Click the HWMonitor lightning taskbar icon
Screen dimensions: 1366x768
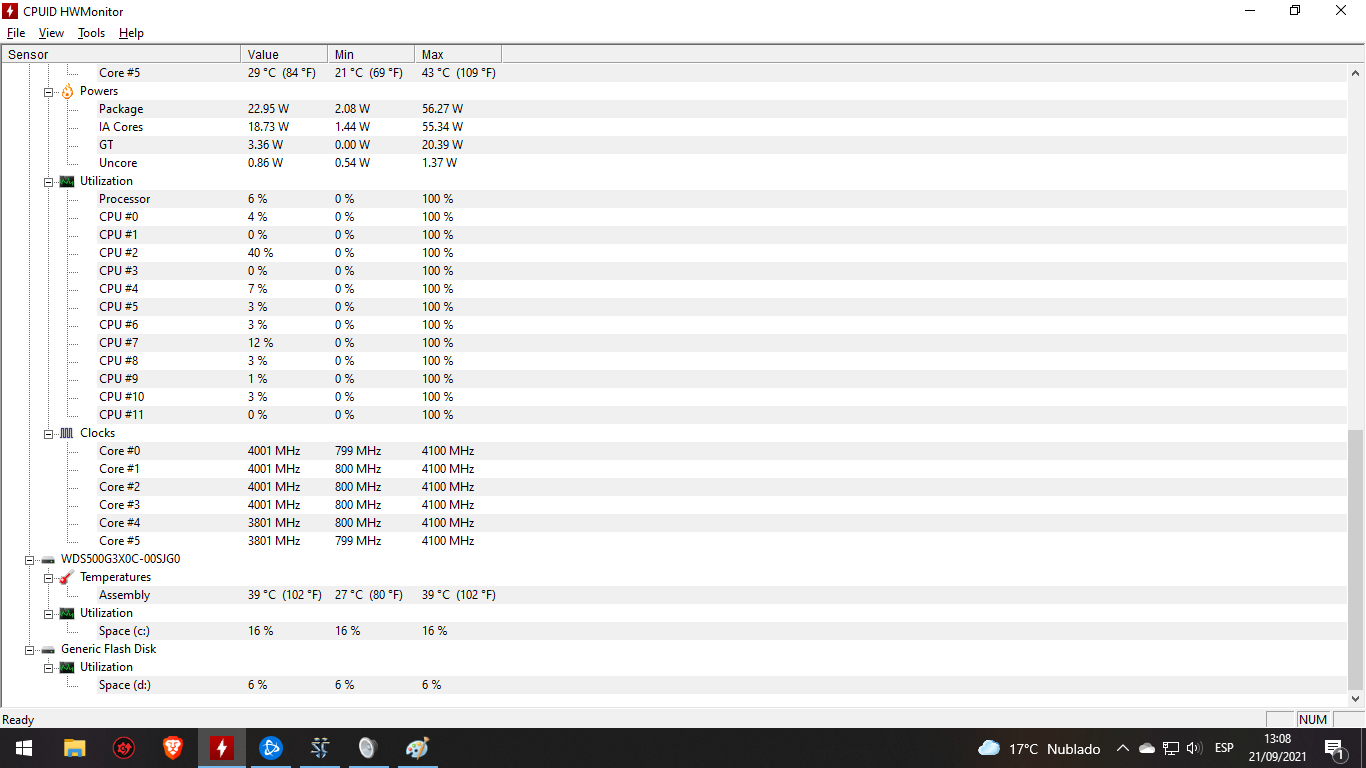(222, 748)
